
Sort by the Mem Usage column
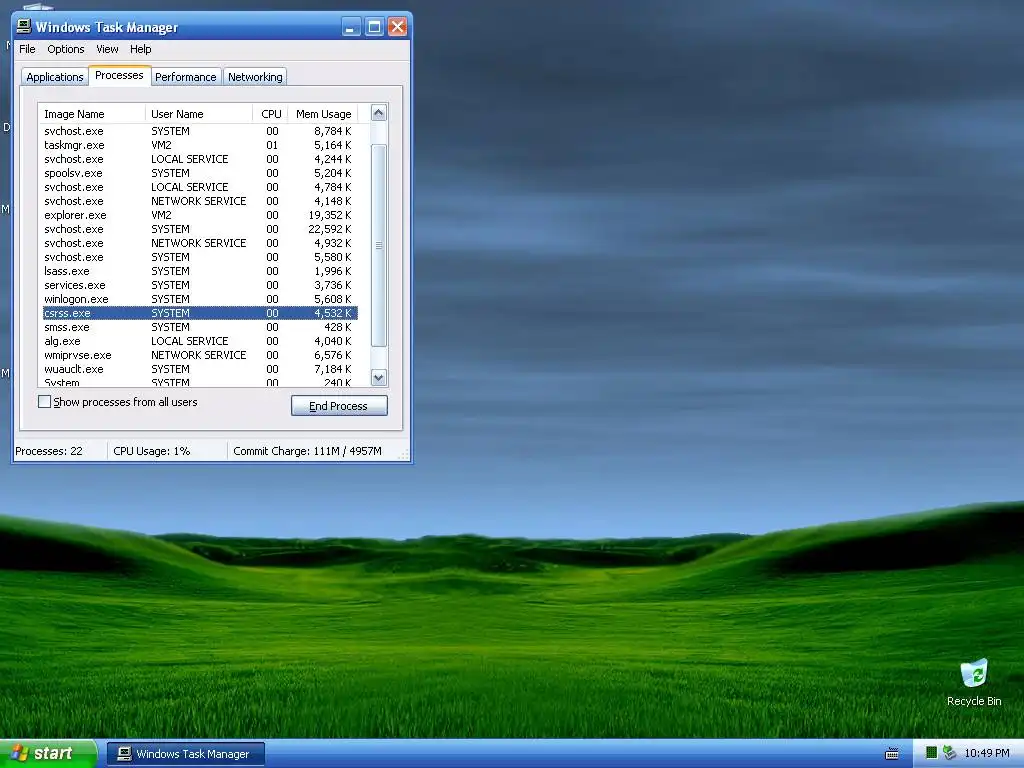click(x=323, y=114)
